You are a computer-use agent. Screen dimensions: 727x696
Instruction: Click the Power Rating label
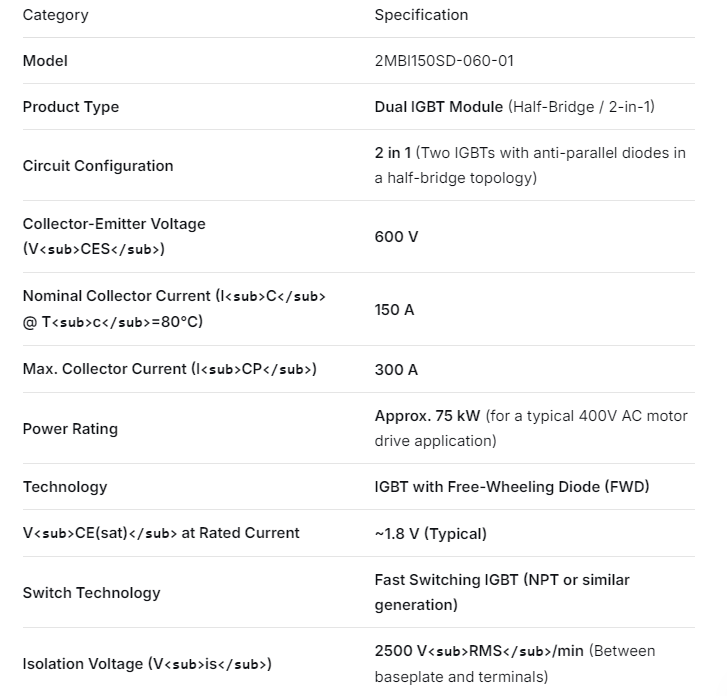[x=70, y=429]
